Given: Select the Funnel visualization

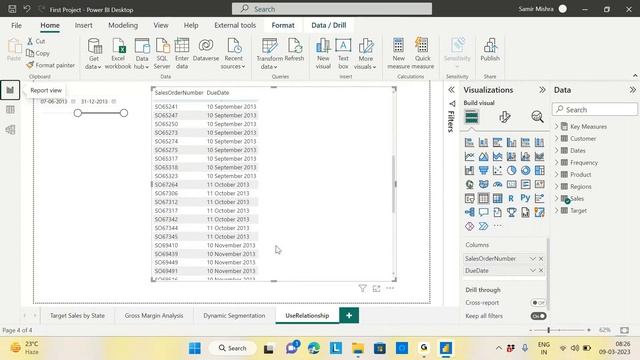Looking at the screenshot, I should (483, 170).
